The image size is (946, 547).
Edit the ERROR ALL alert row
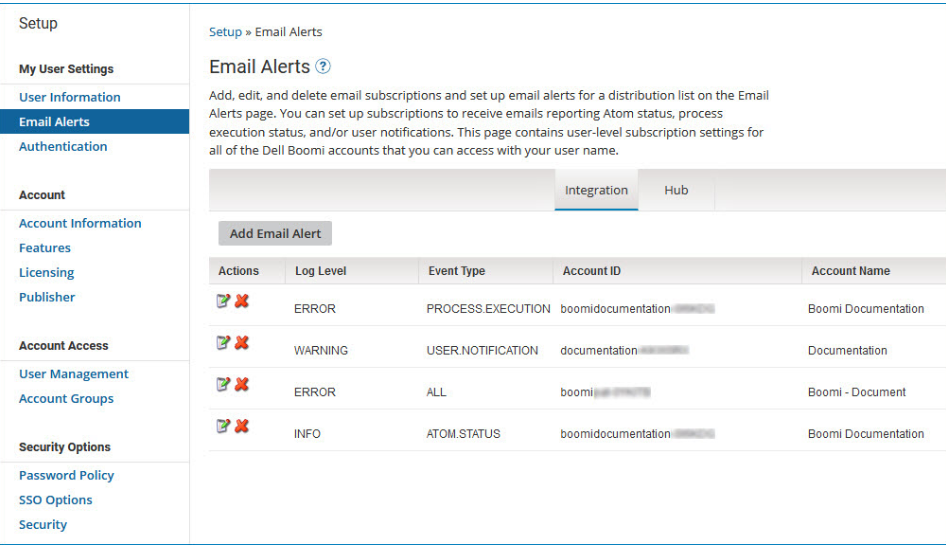(x=223, y=384)
